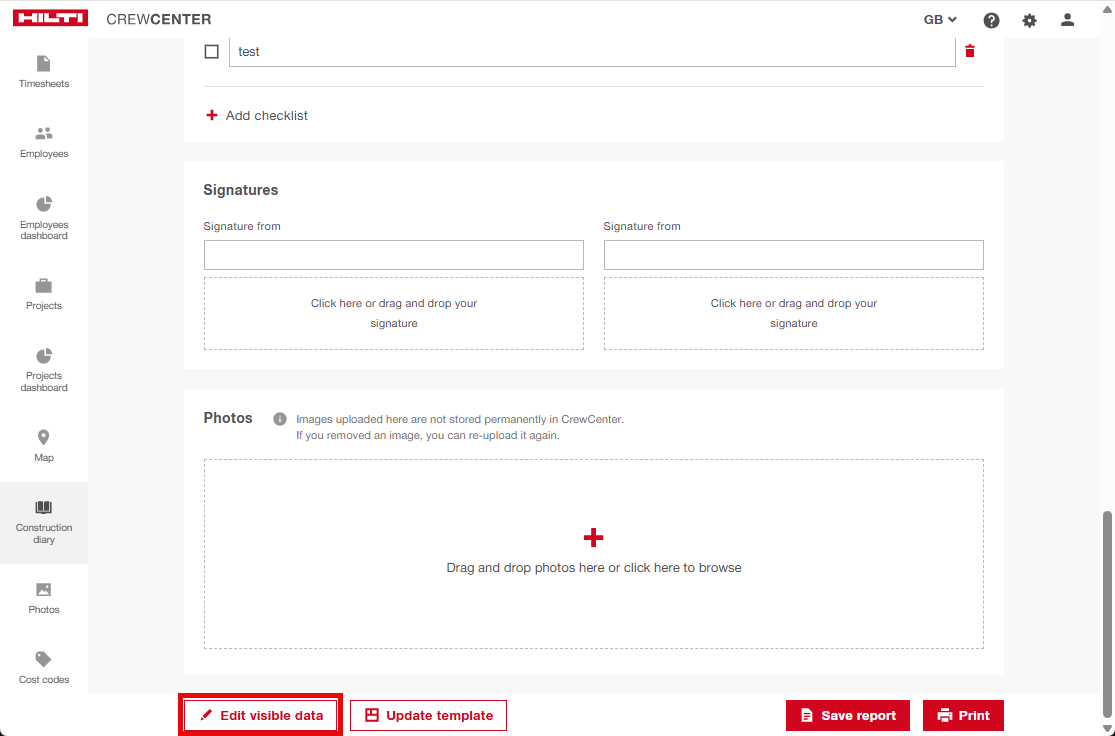Click the left Signature from input field
Image resolution: width=1115 pixels, height=736 pixels.
393,255
